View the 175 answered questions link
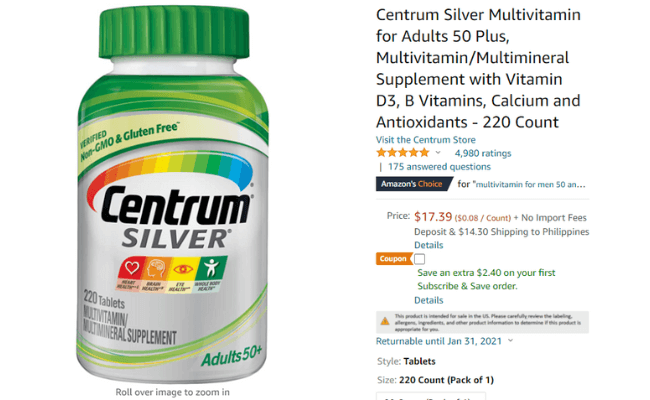Image resolution: width=650 pixels, height=400 pixels. point(439,167)
